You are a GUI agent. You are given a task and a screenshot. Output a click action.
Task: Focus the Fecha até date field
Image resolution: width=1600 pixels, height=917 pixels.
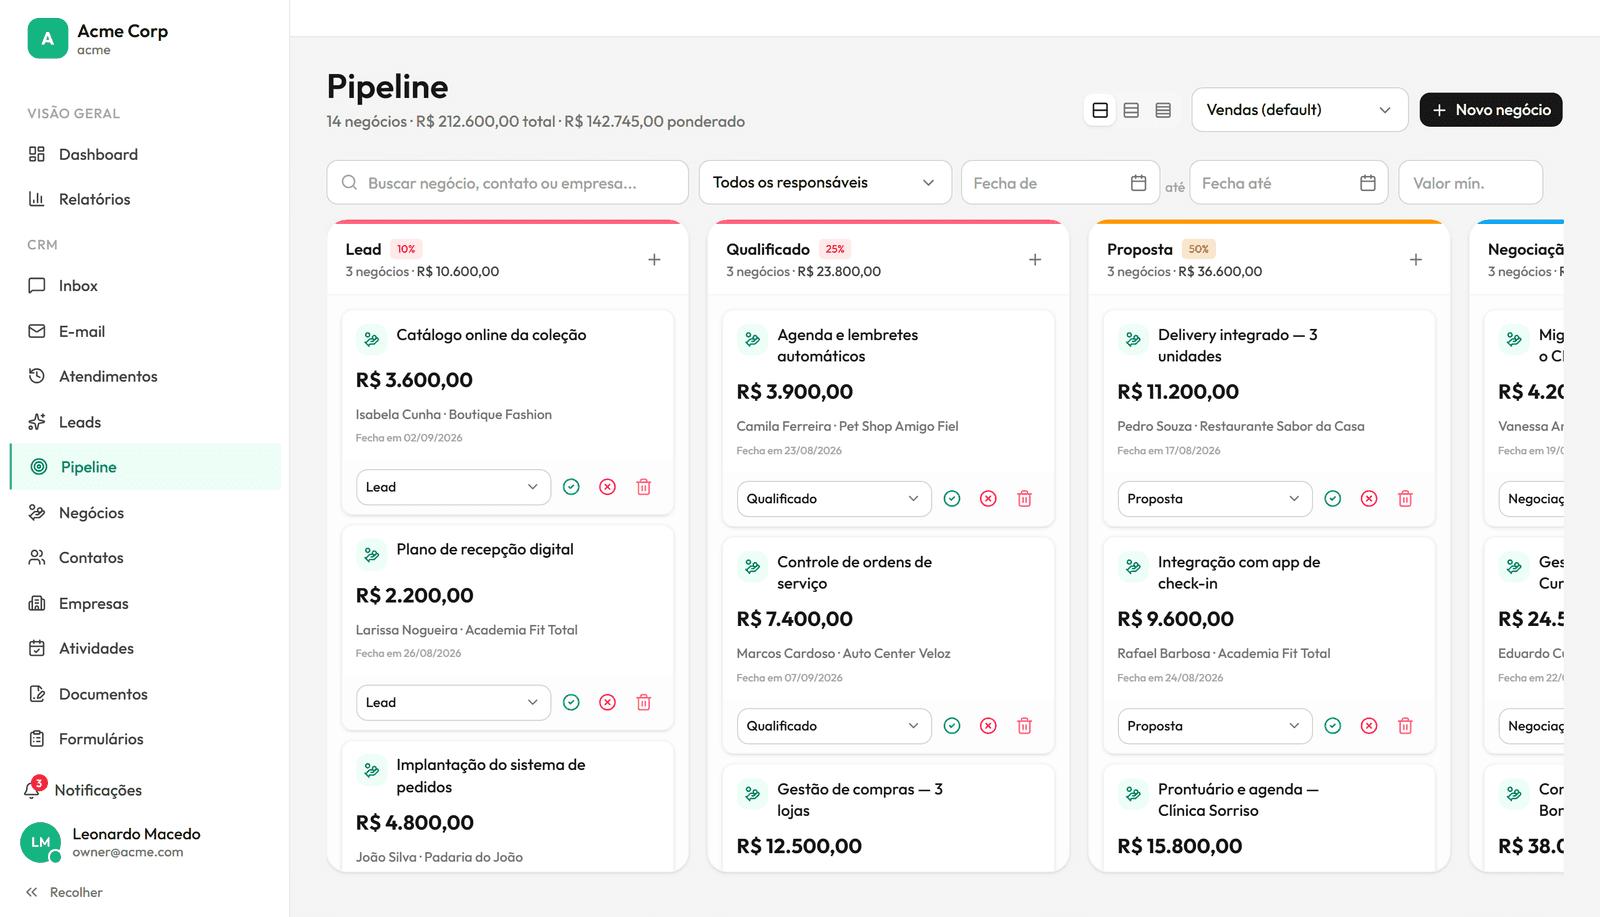coord(1289,183)
